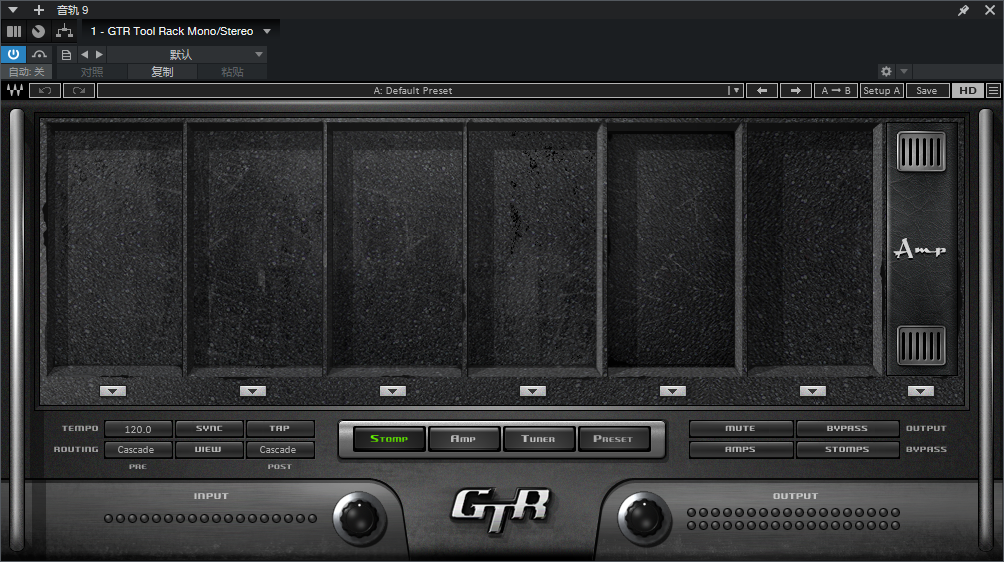Toggle Stomps bypass button
The height and width of the screenshot is (562, 1004).
[847, 450]
